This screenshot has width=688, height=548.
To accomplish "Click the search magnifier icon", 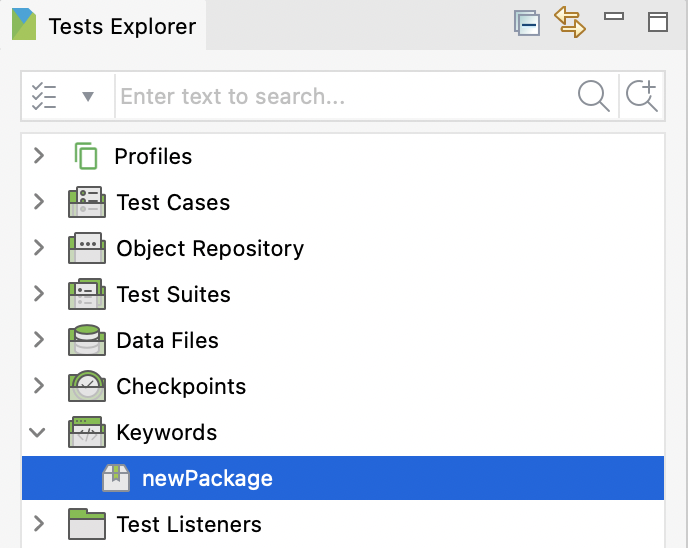I will (x=594, y=96).
